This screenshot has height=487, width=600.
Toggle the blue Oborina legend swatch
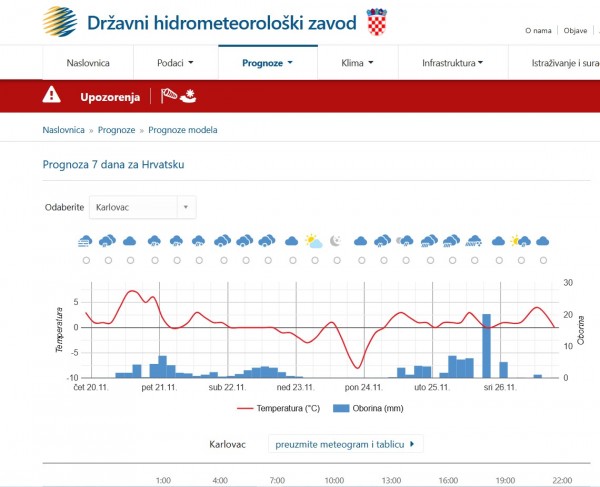click(341, 409)
